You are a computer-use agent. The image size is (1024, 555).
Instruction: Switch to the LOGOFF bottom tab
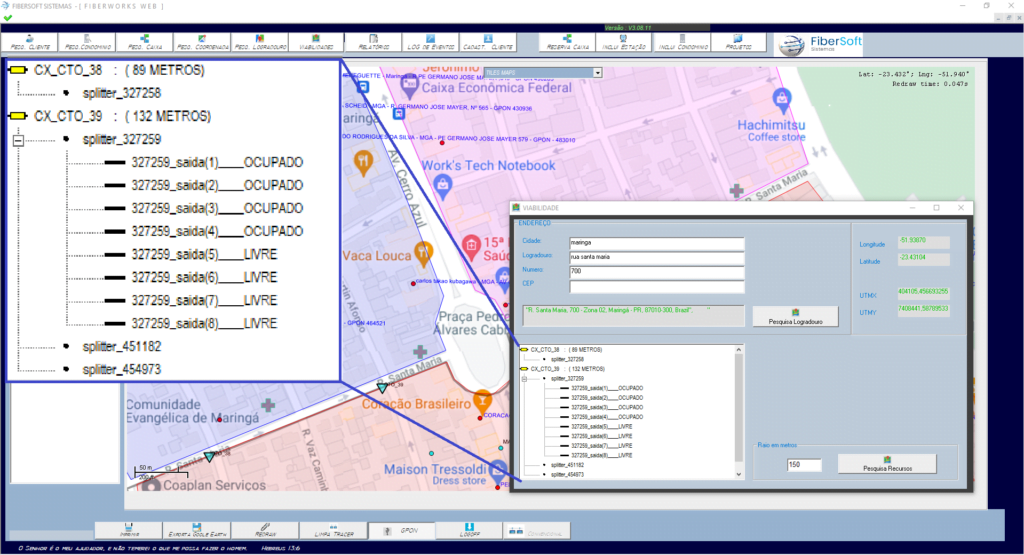tap(468, 531)
